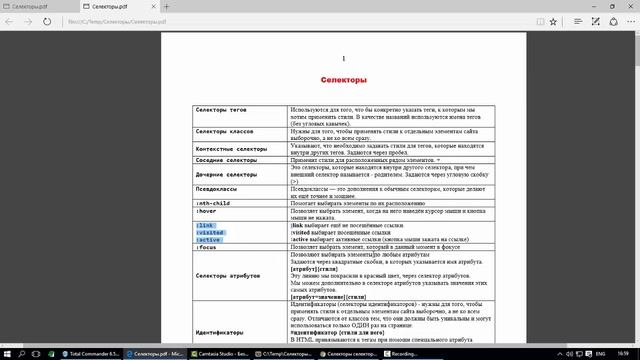640x360 pixels.
Task: Click the bold [атрибут]{стили} text
Action: click(314, 269)
